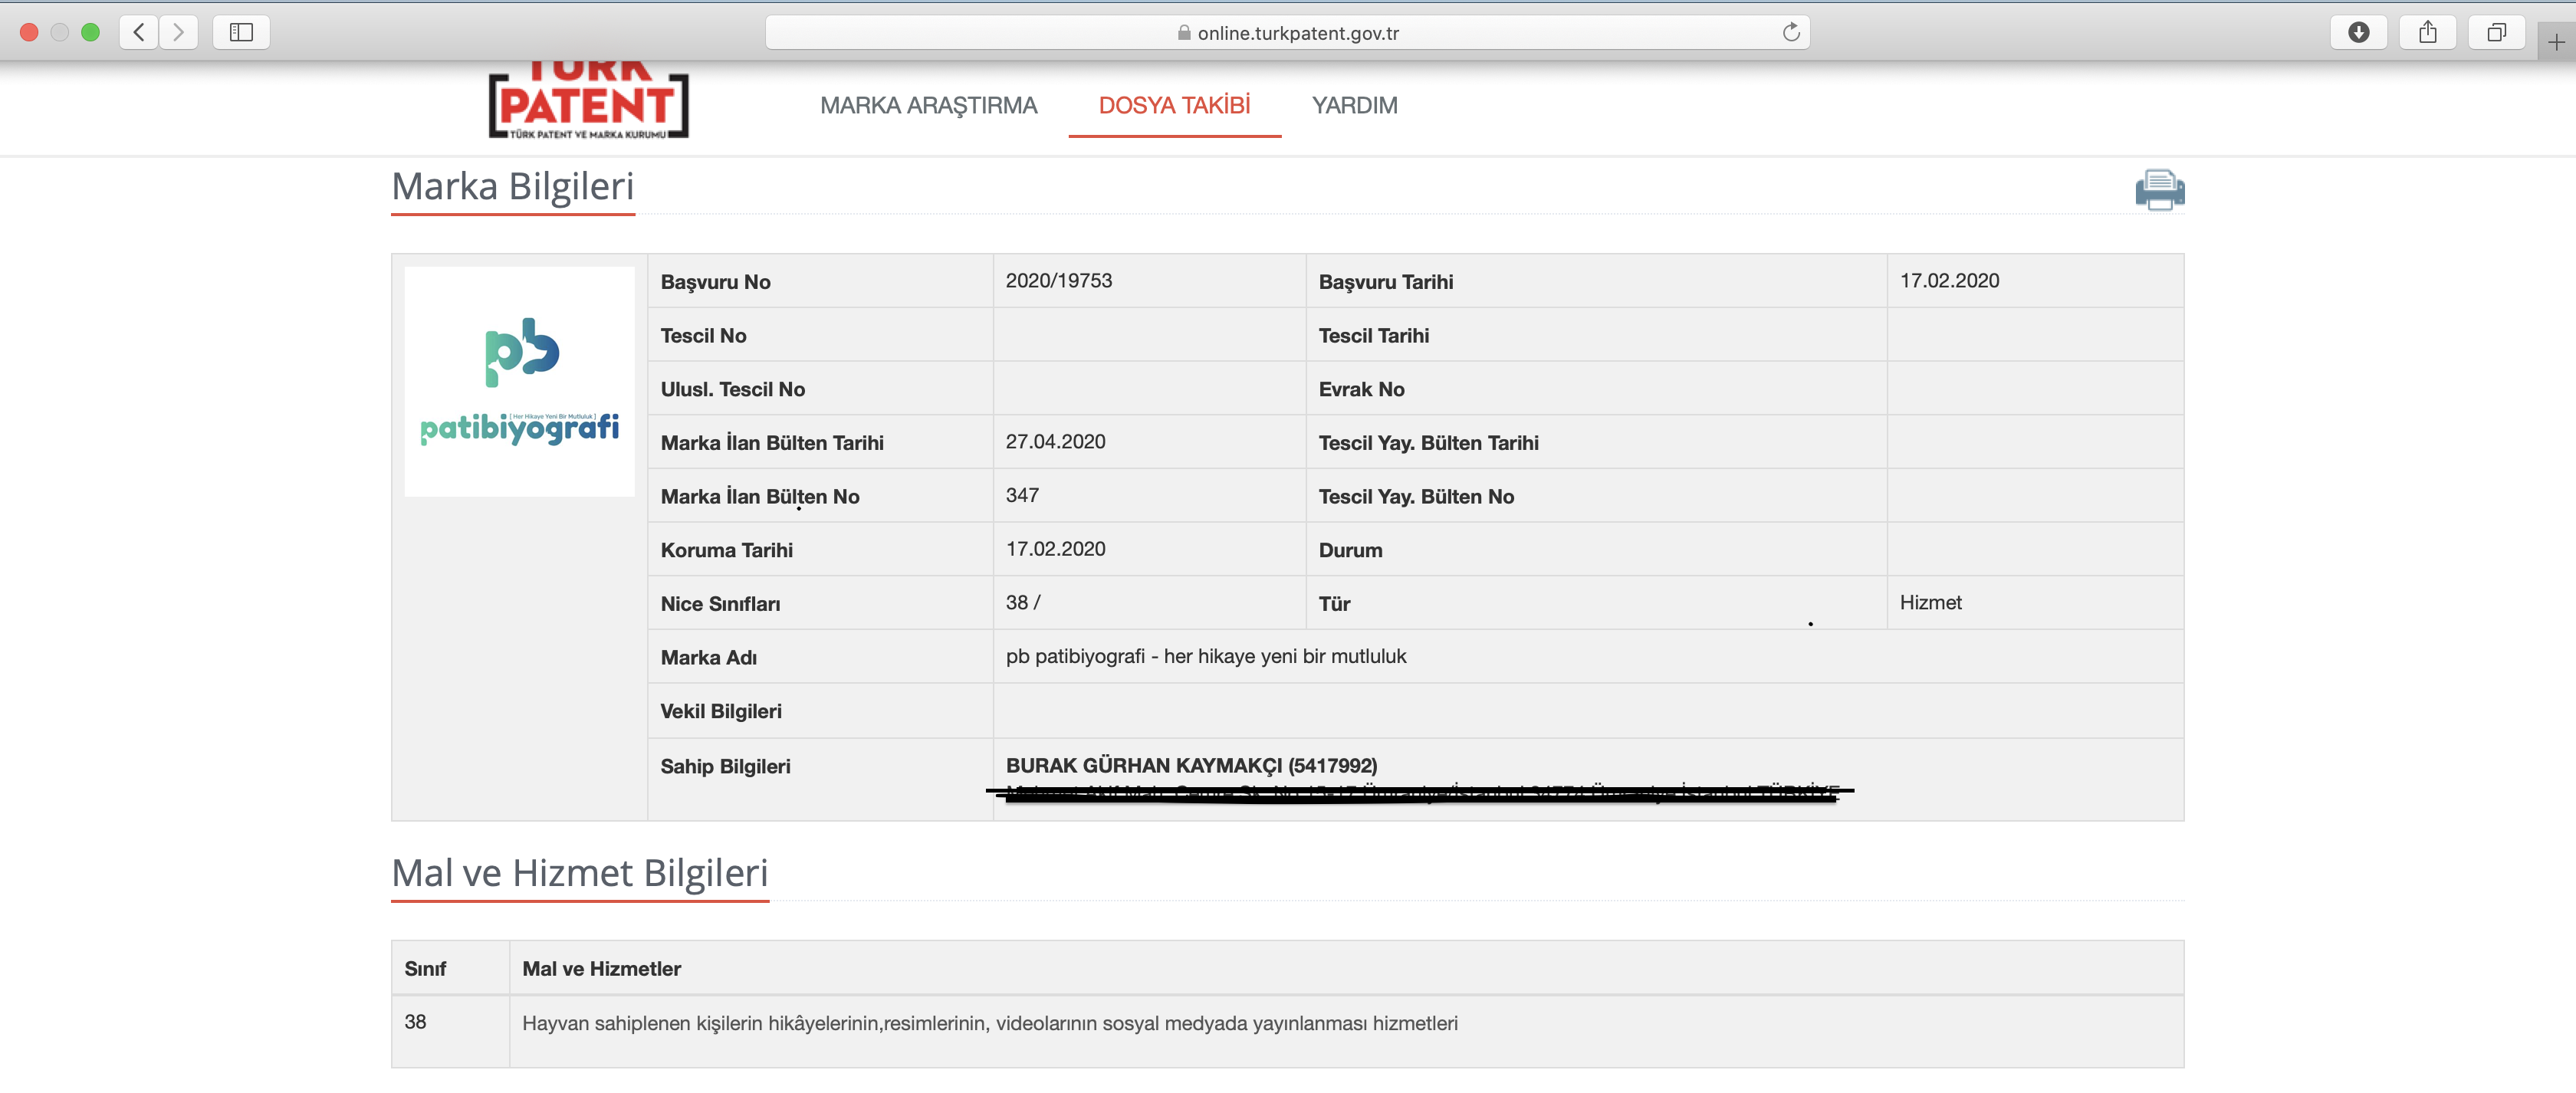2576x1093 pixels.
Task: Select protection date value beside Koruma Tarihi
Action: click(1055, 549)
